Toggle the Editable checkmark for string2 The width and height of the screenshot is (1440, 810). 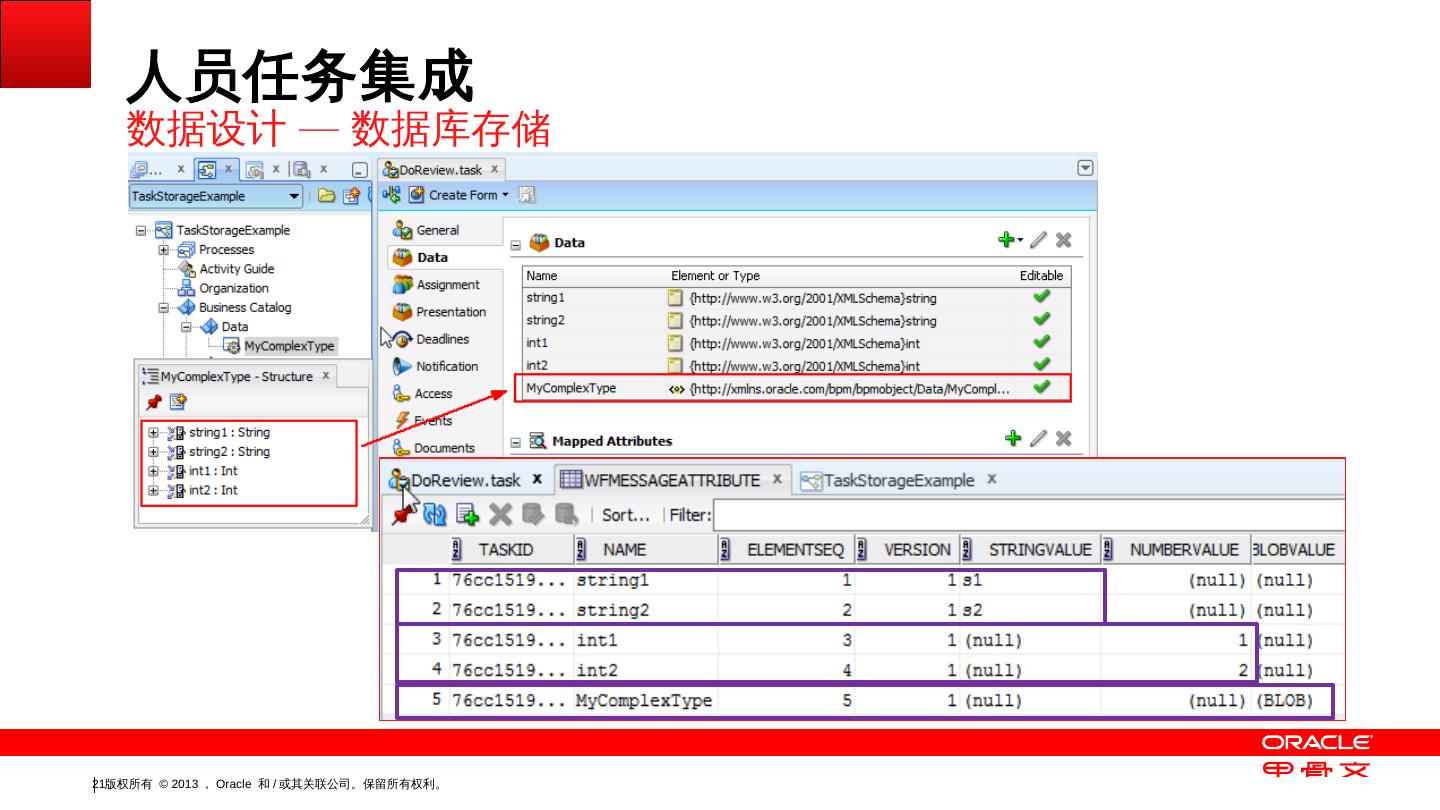pos(1041,320)
